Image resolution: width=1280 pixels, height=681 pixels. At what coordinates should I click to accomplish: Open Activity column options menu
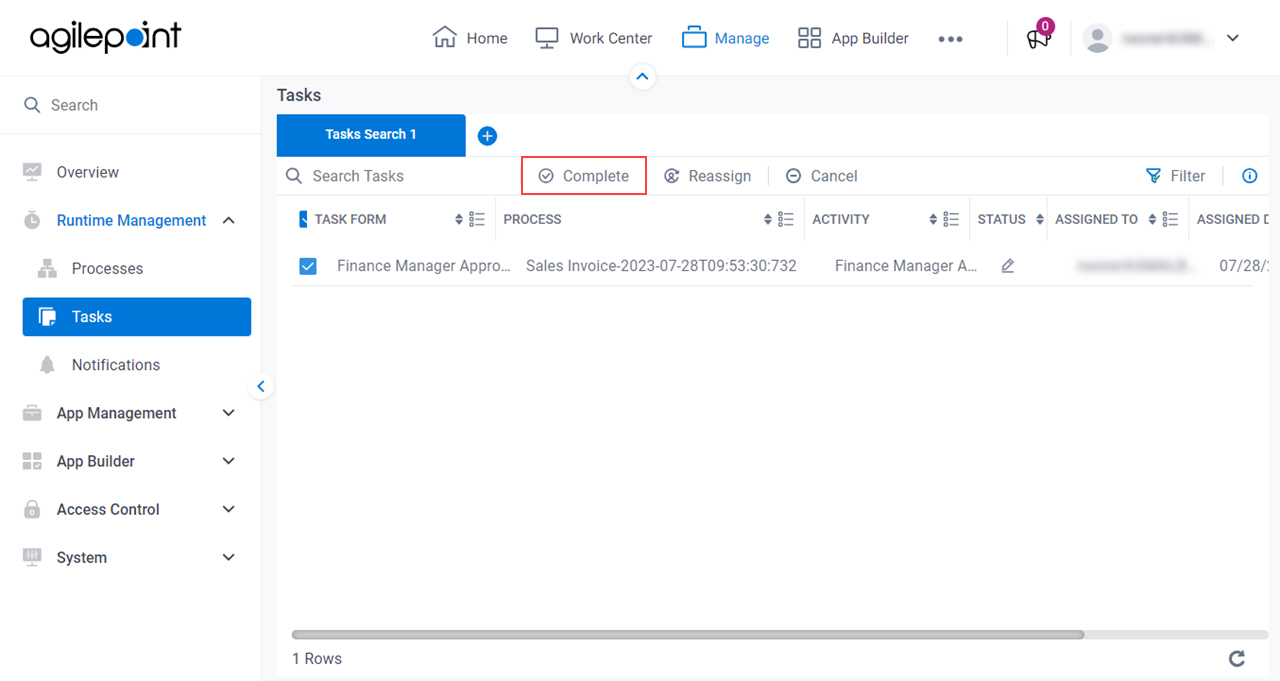952,219
